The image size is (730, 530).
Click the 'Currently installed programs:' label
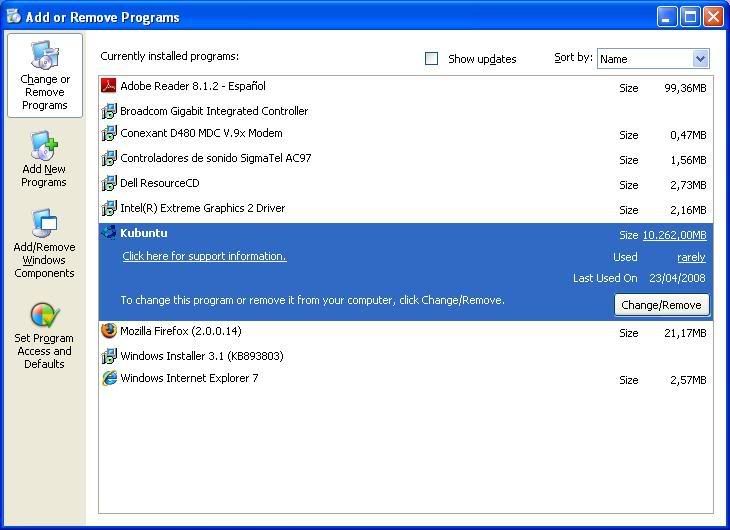(x=169, y=56)
